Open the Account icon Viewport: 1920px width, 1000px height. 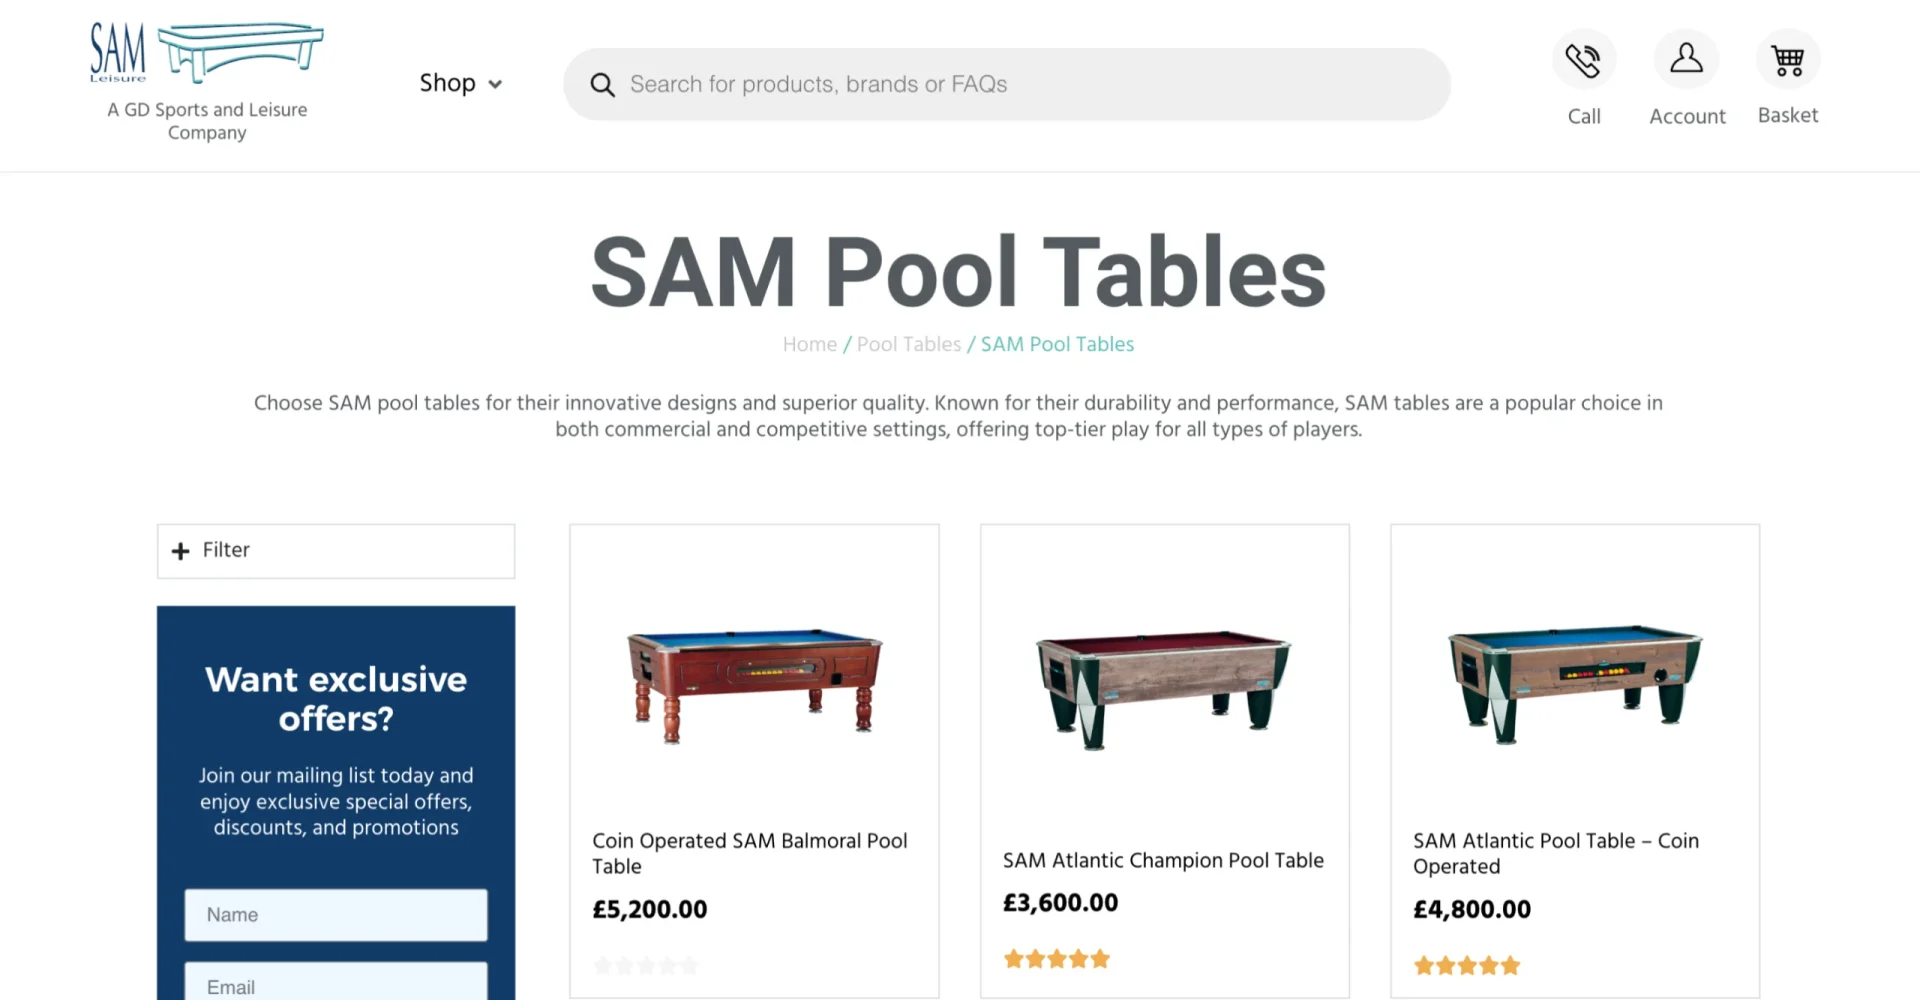(x=1686, y=59)
